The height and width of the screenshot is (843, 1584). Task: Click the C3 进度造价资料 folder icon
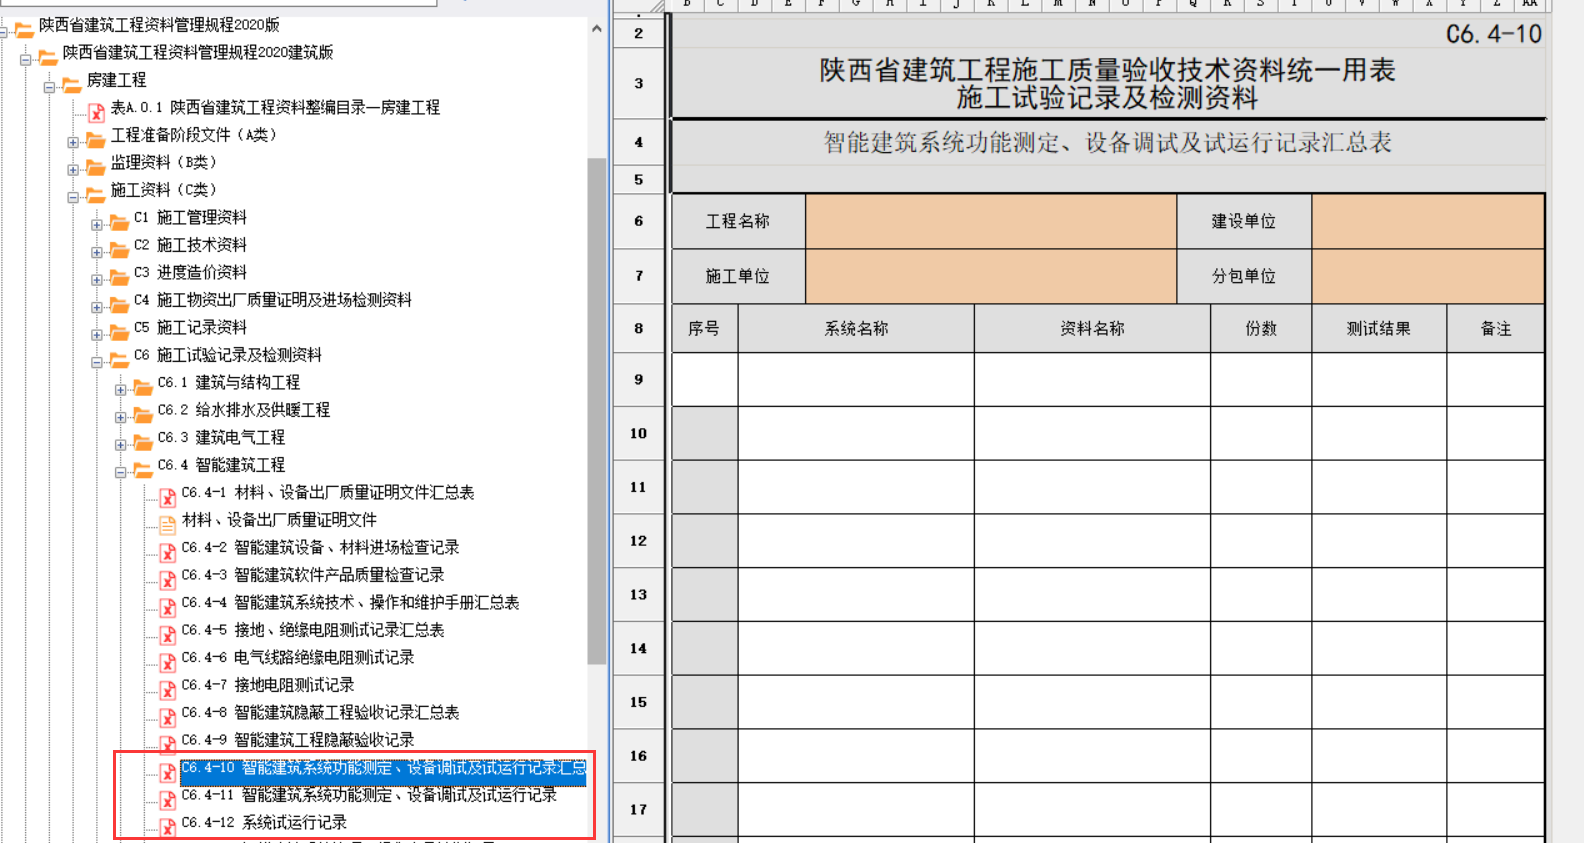click(120, 276)
